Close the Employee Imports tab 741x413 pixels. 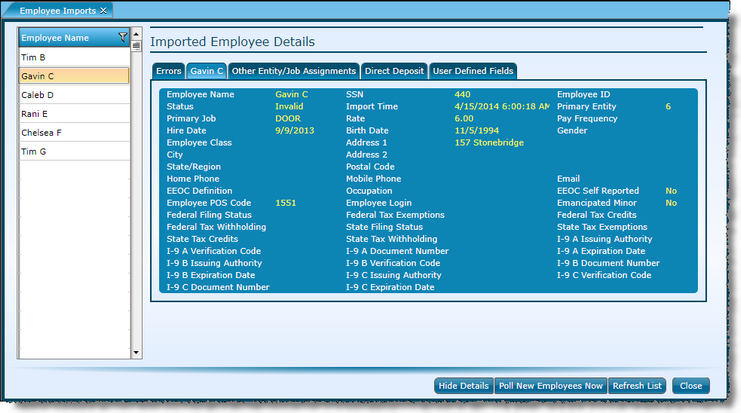click(103, 9)
